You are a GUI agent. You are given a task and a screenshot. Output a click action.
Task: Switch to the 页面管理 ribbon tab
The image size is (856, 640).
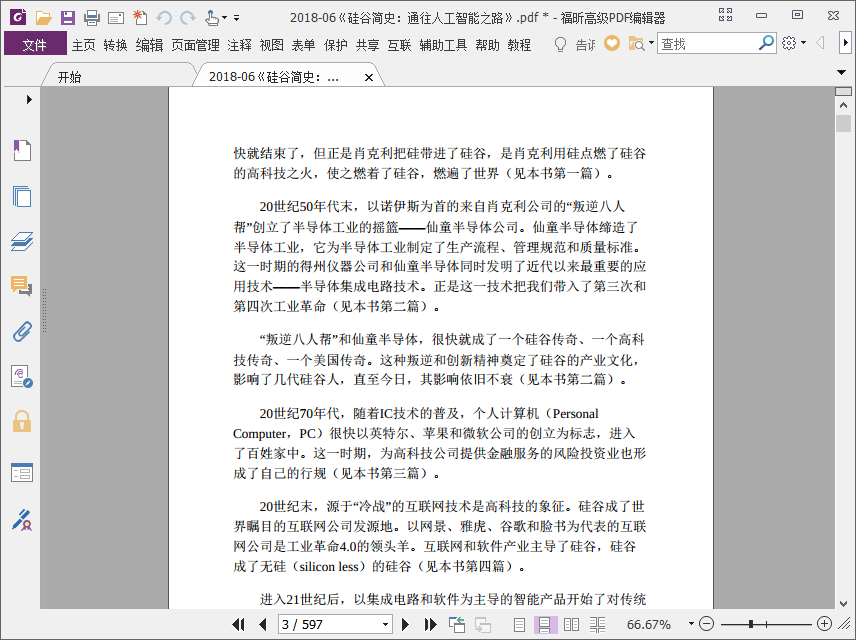[195, 45]
